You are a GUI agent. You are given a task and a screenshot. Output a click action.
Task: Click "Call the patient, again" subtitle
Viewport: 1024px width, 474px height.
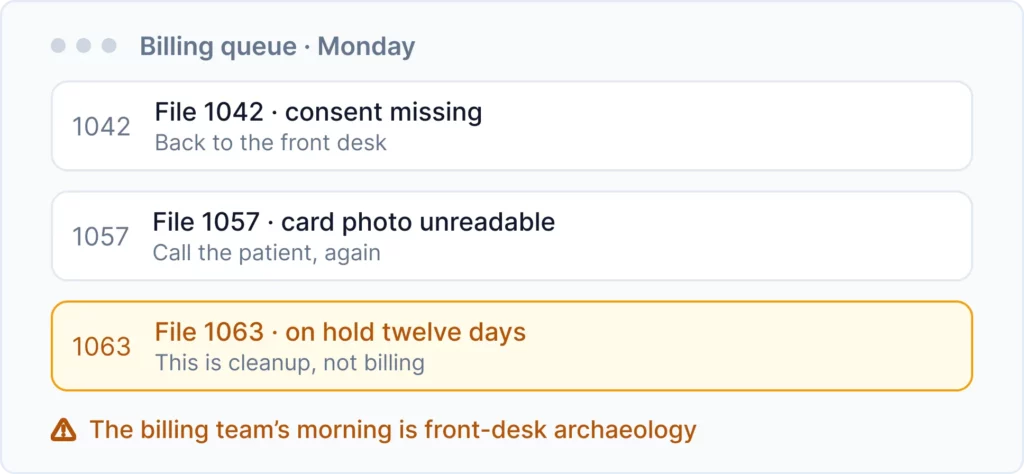pyautogui.click(x=266, y=252)
